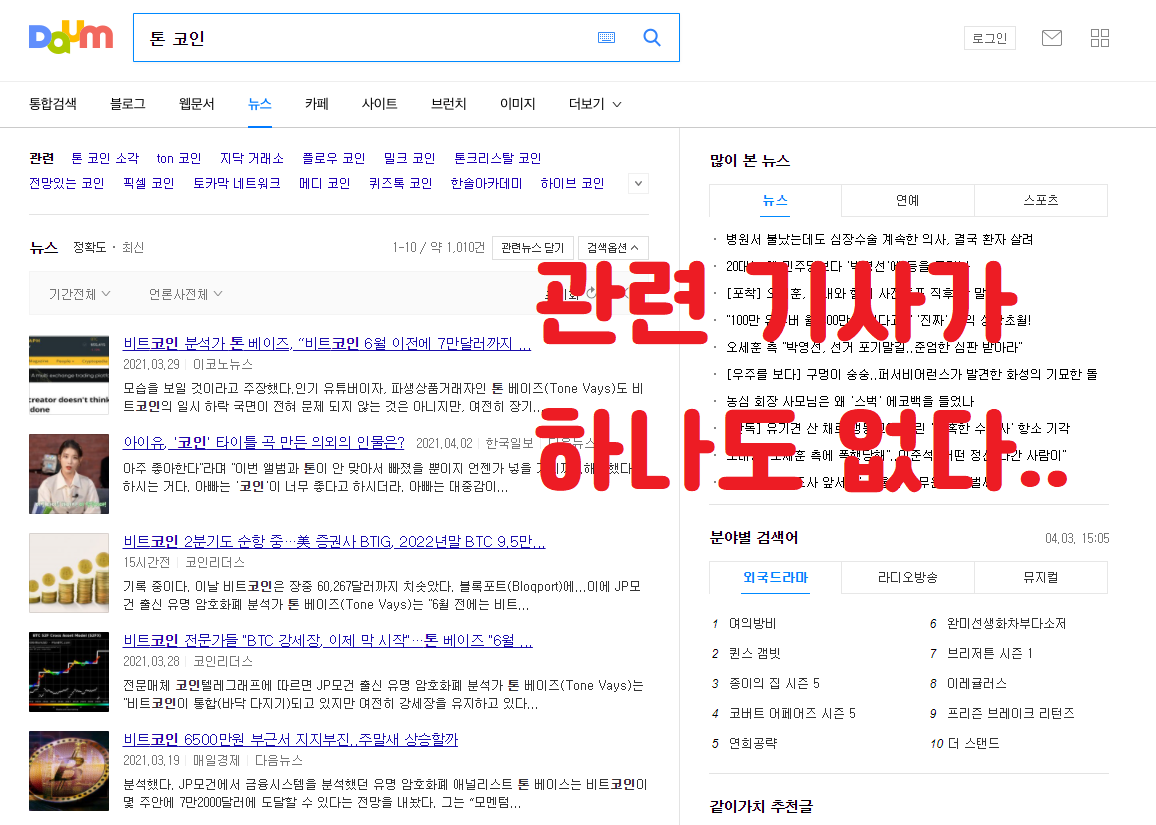This screenshot has height=825, width=1156.
Task: Open related search 톤 코인 소각
Action: (x=105, y=159)
